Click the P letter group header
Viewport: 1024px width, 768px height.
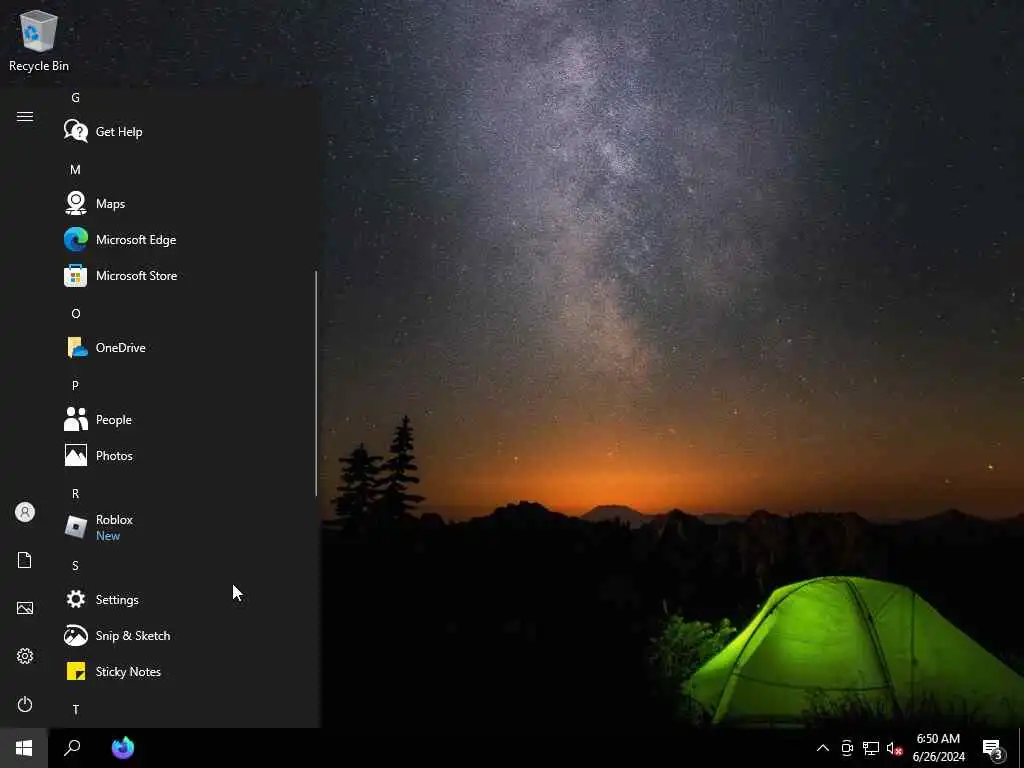pos(75,385)
